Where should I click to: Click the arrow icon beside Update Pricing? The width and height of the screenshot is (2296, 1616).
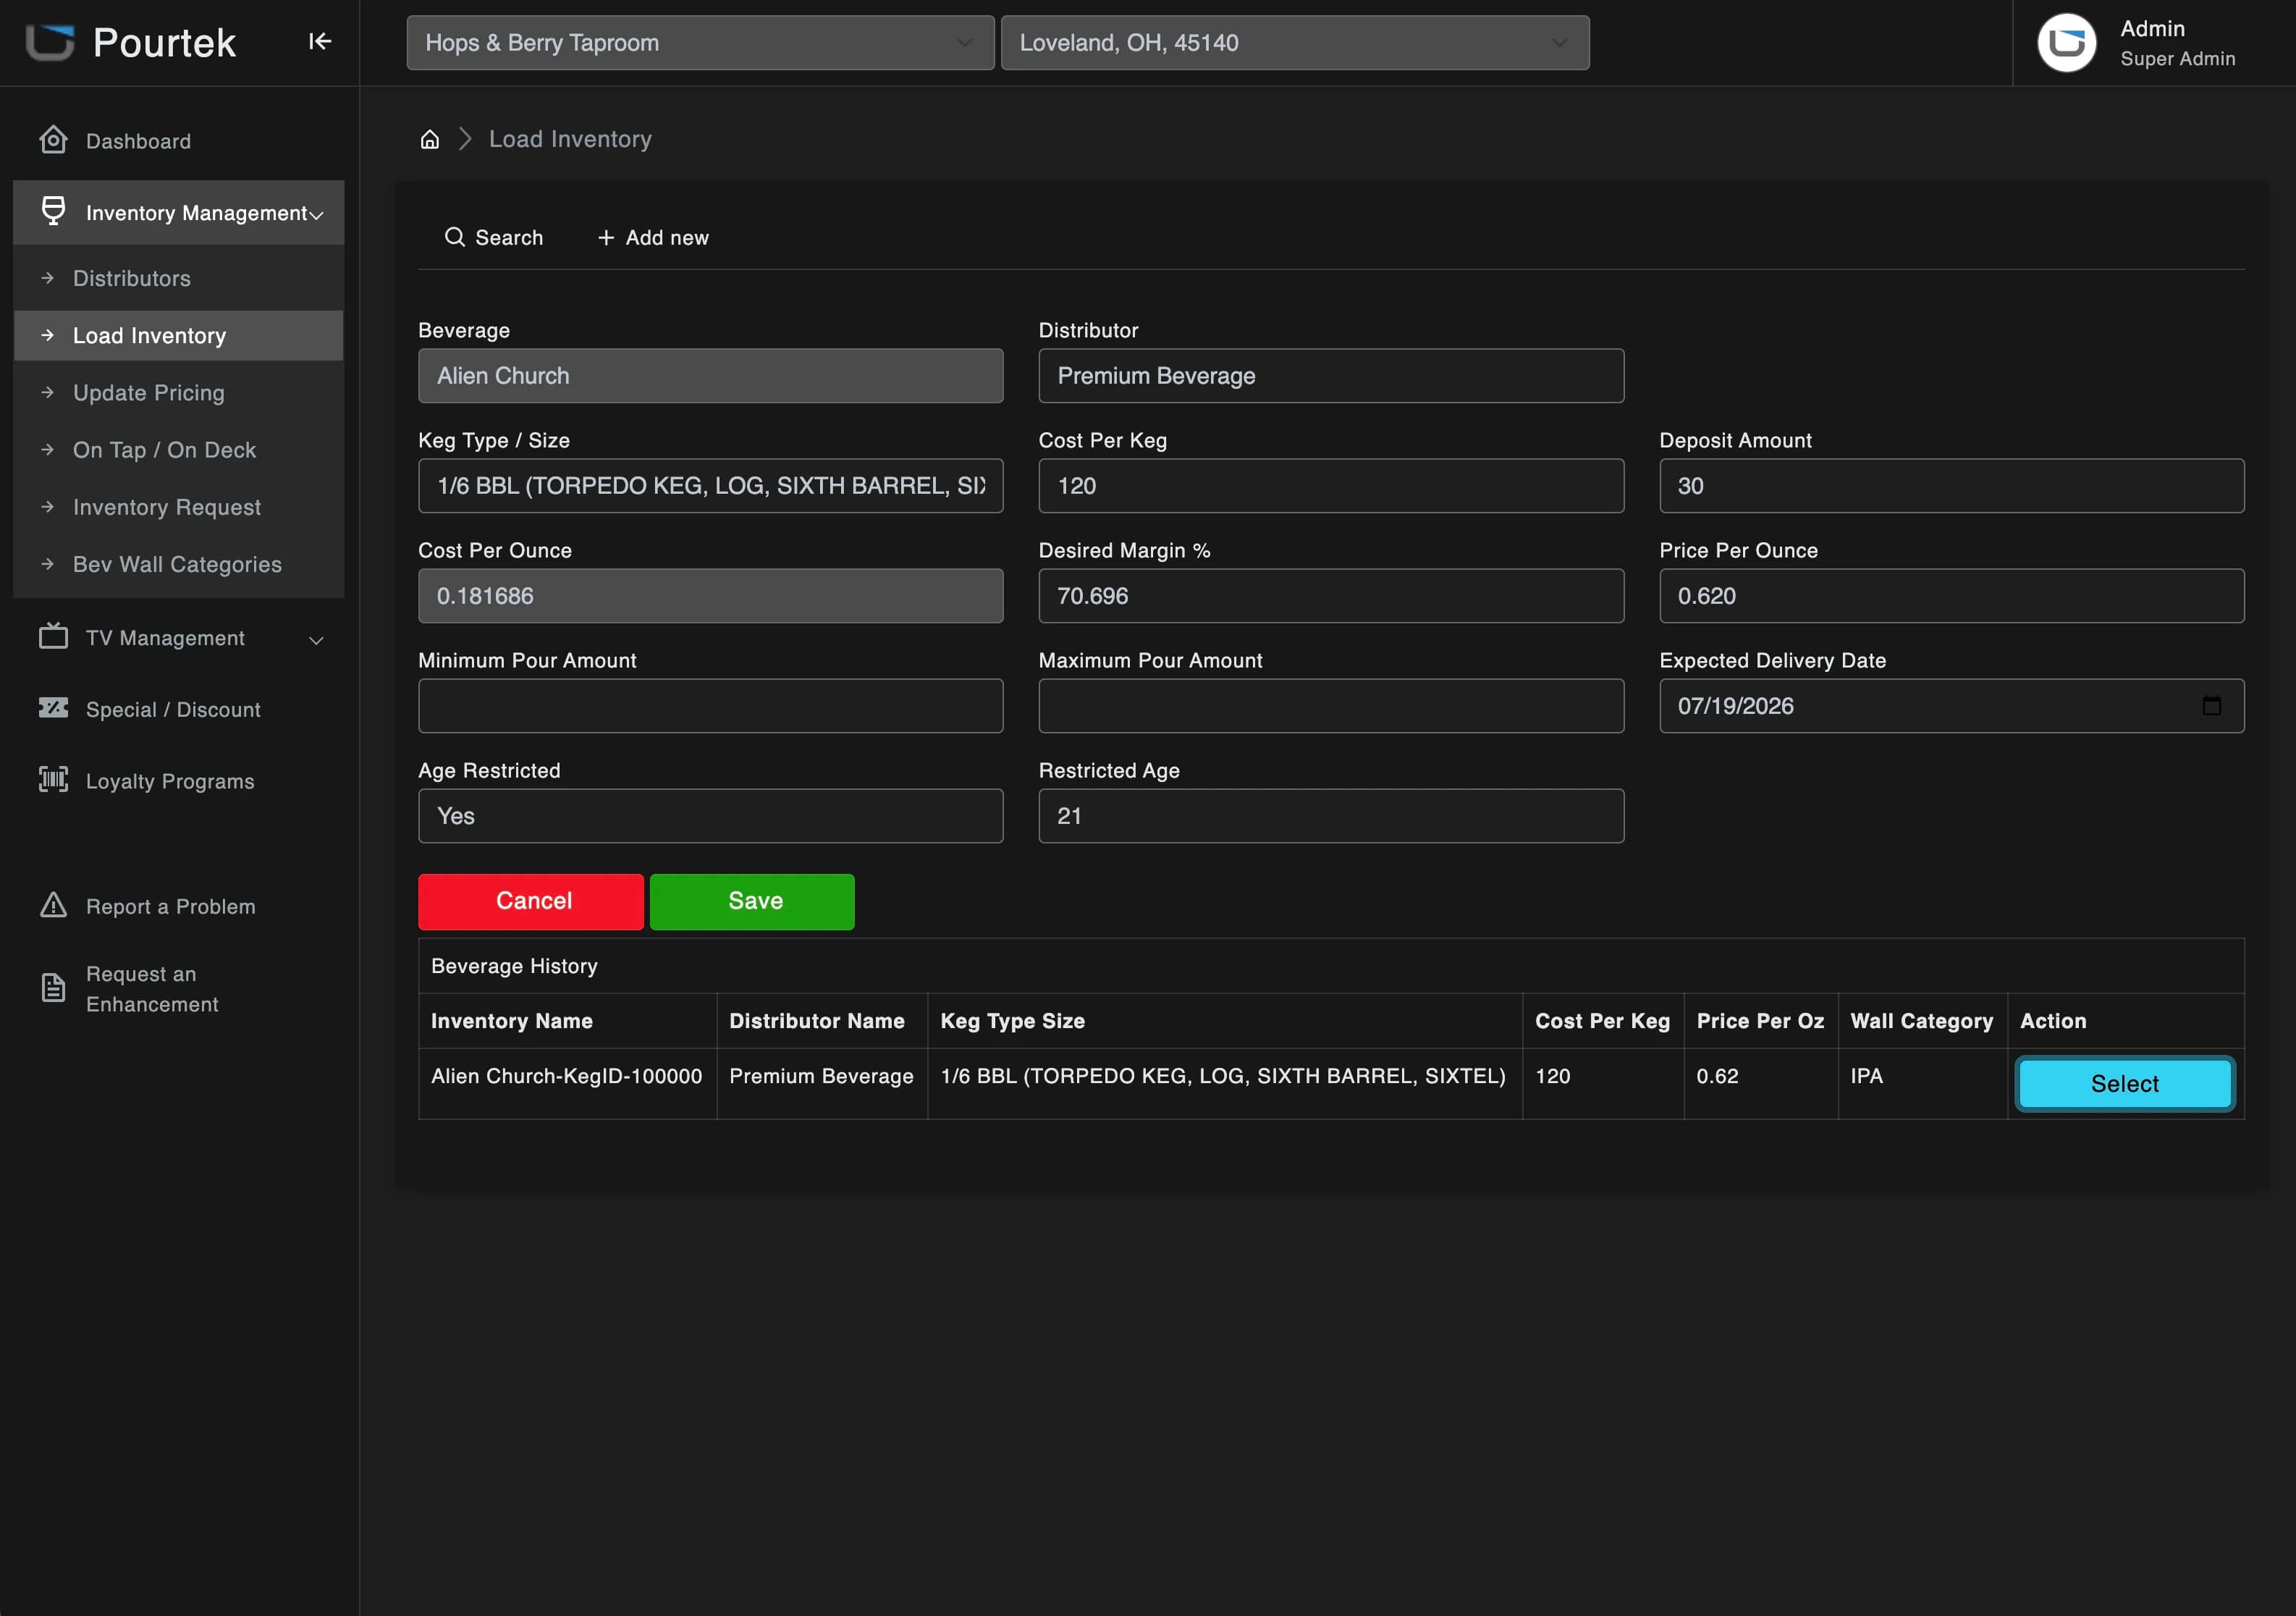[47, 393]
